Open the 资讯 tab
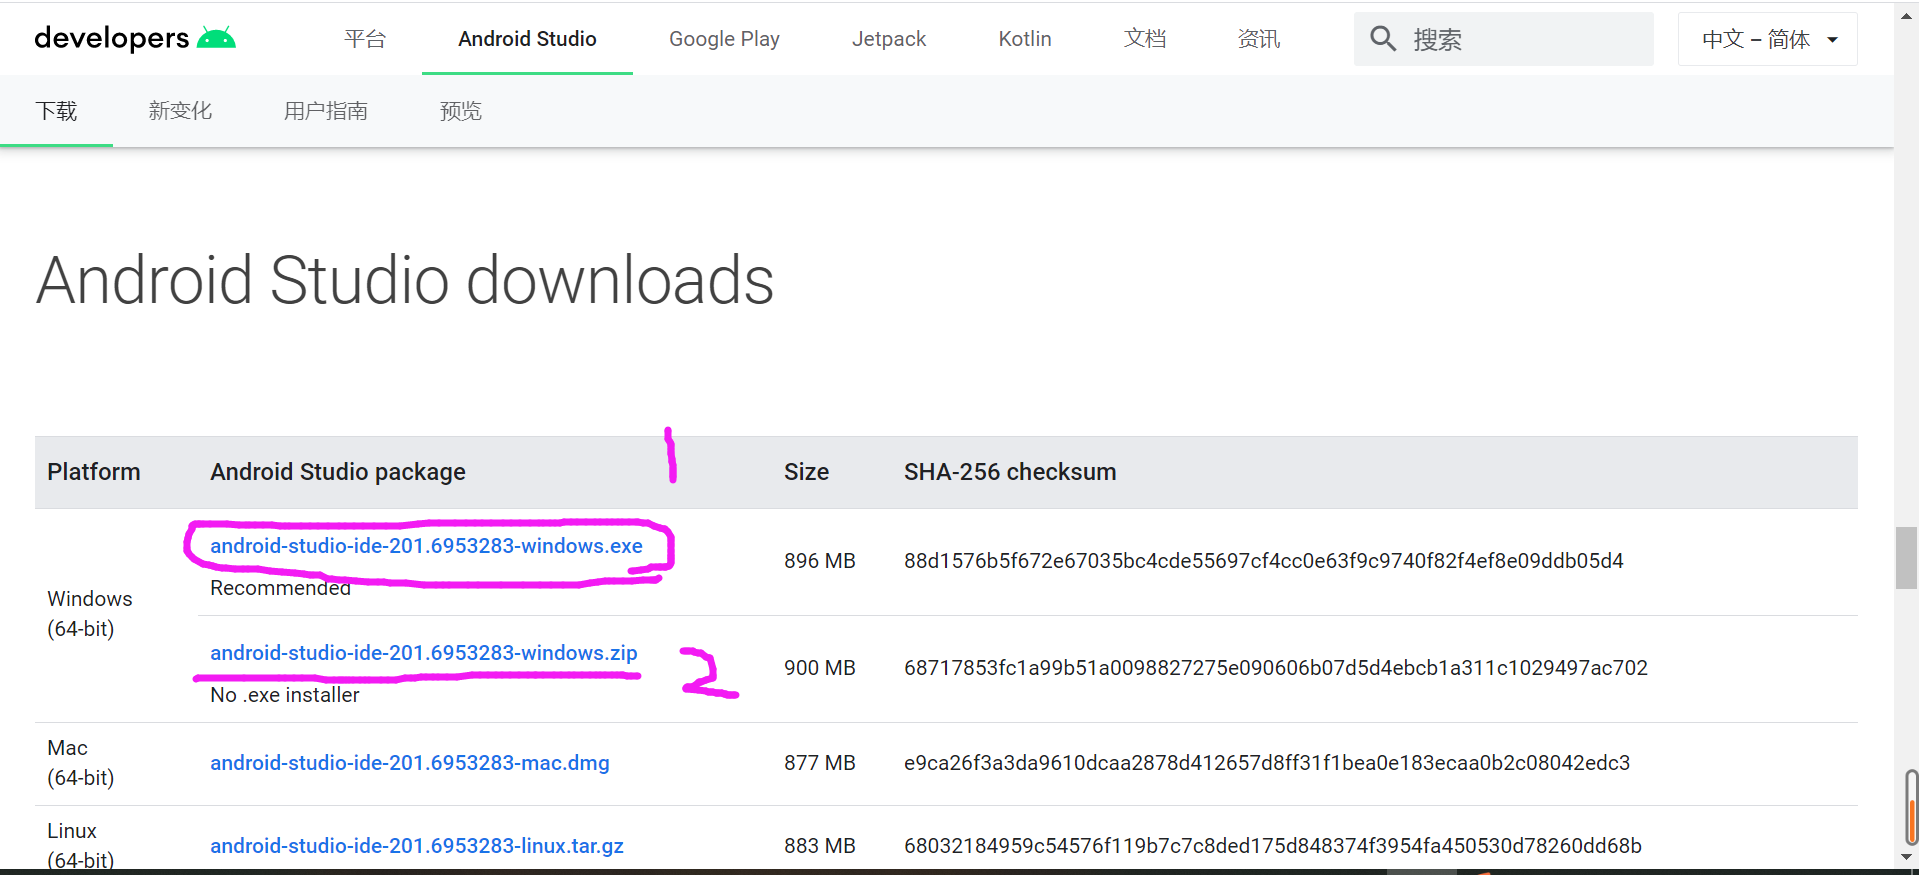This screenshot has width=1919, height=875. [1259, 38]
